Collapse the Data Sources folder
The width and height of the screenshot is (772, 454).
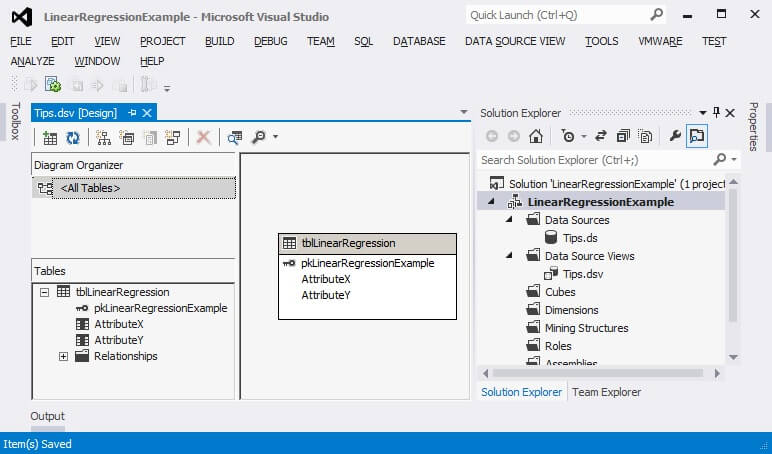[x=508, y=220]
